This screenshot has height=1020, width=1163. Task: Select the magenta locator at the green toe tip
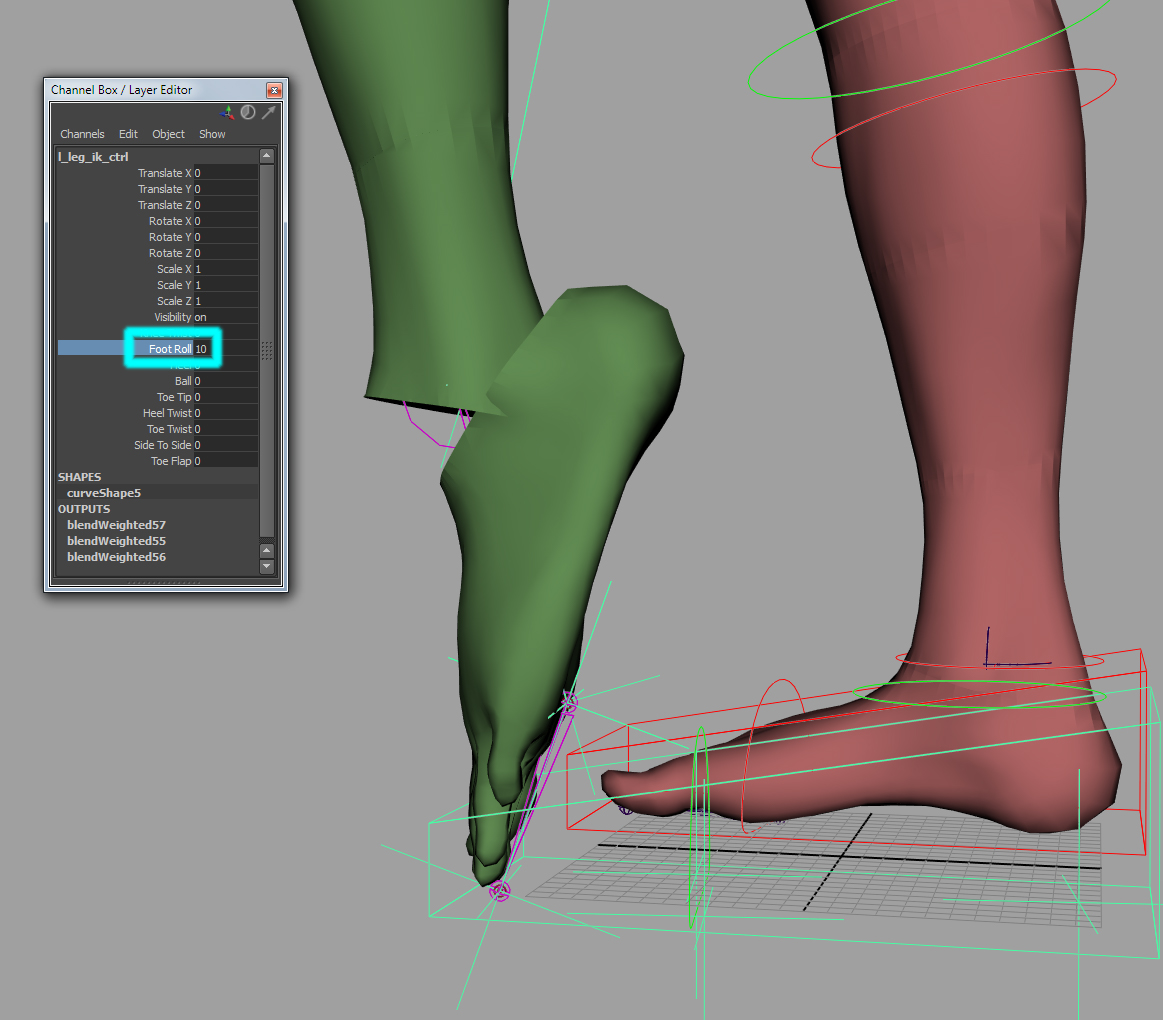[500, 891]
